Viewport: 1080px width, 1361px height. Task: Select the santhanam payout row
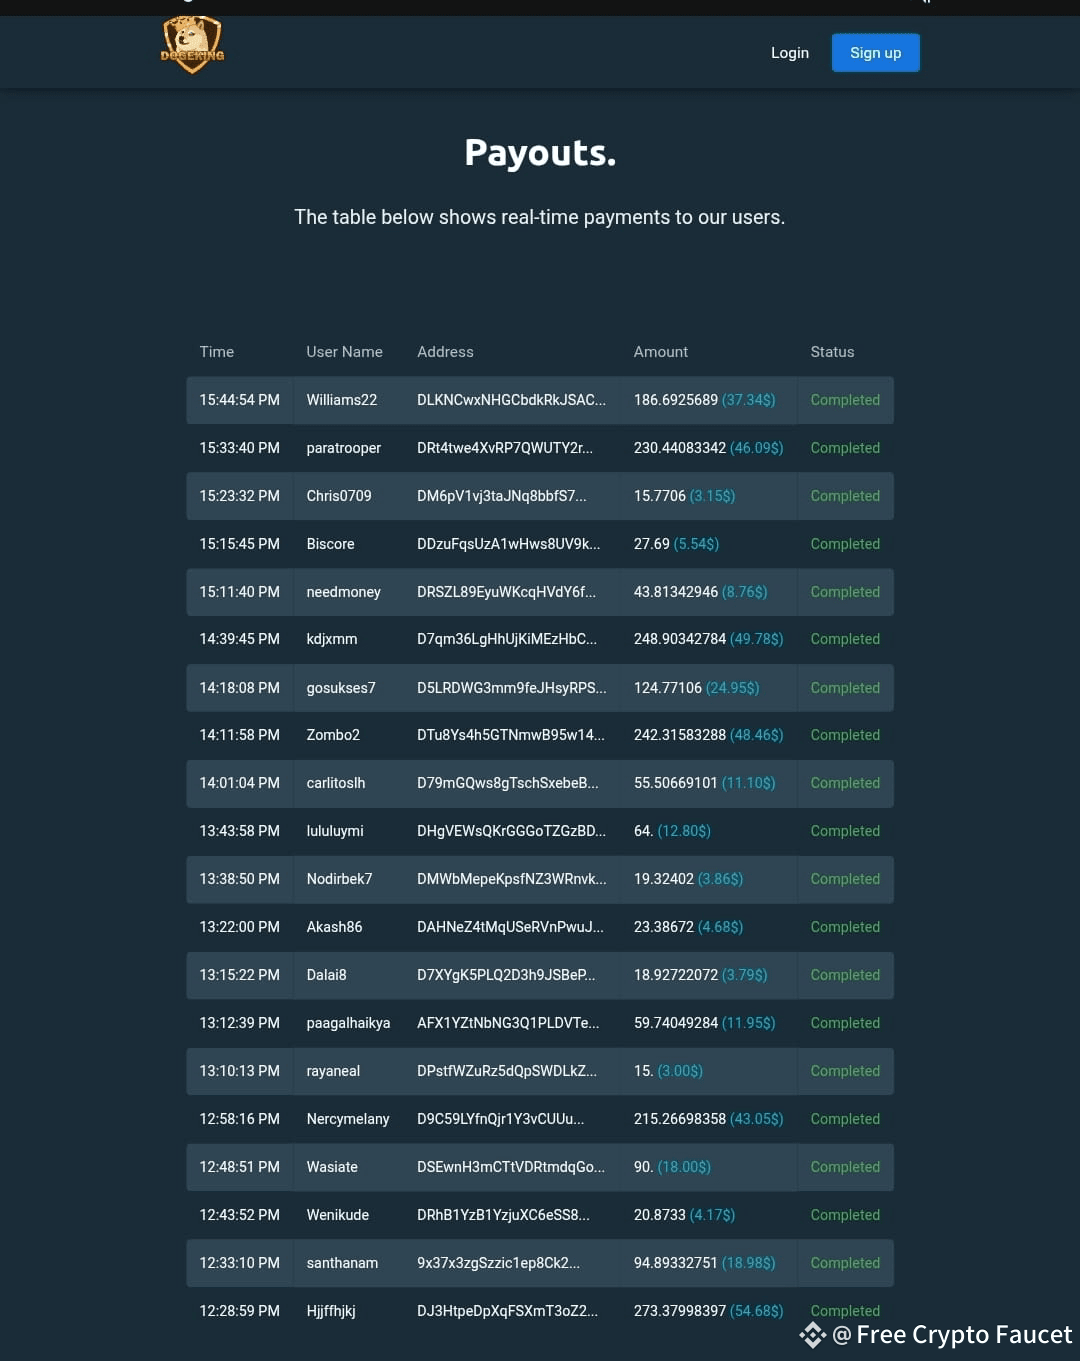click(540, 1263)
